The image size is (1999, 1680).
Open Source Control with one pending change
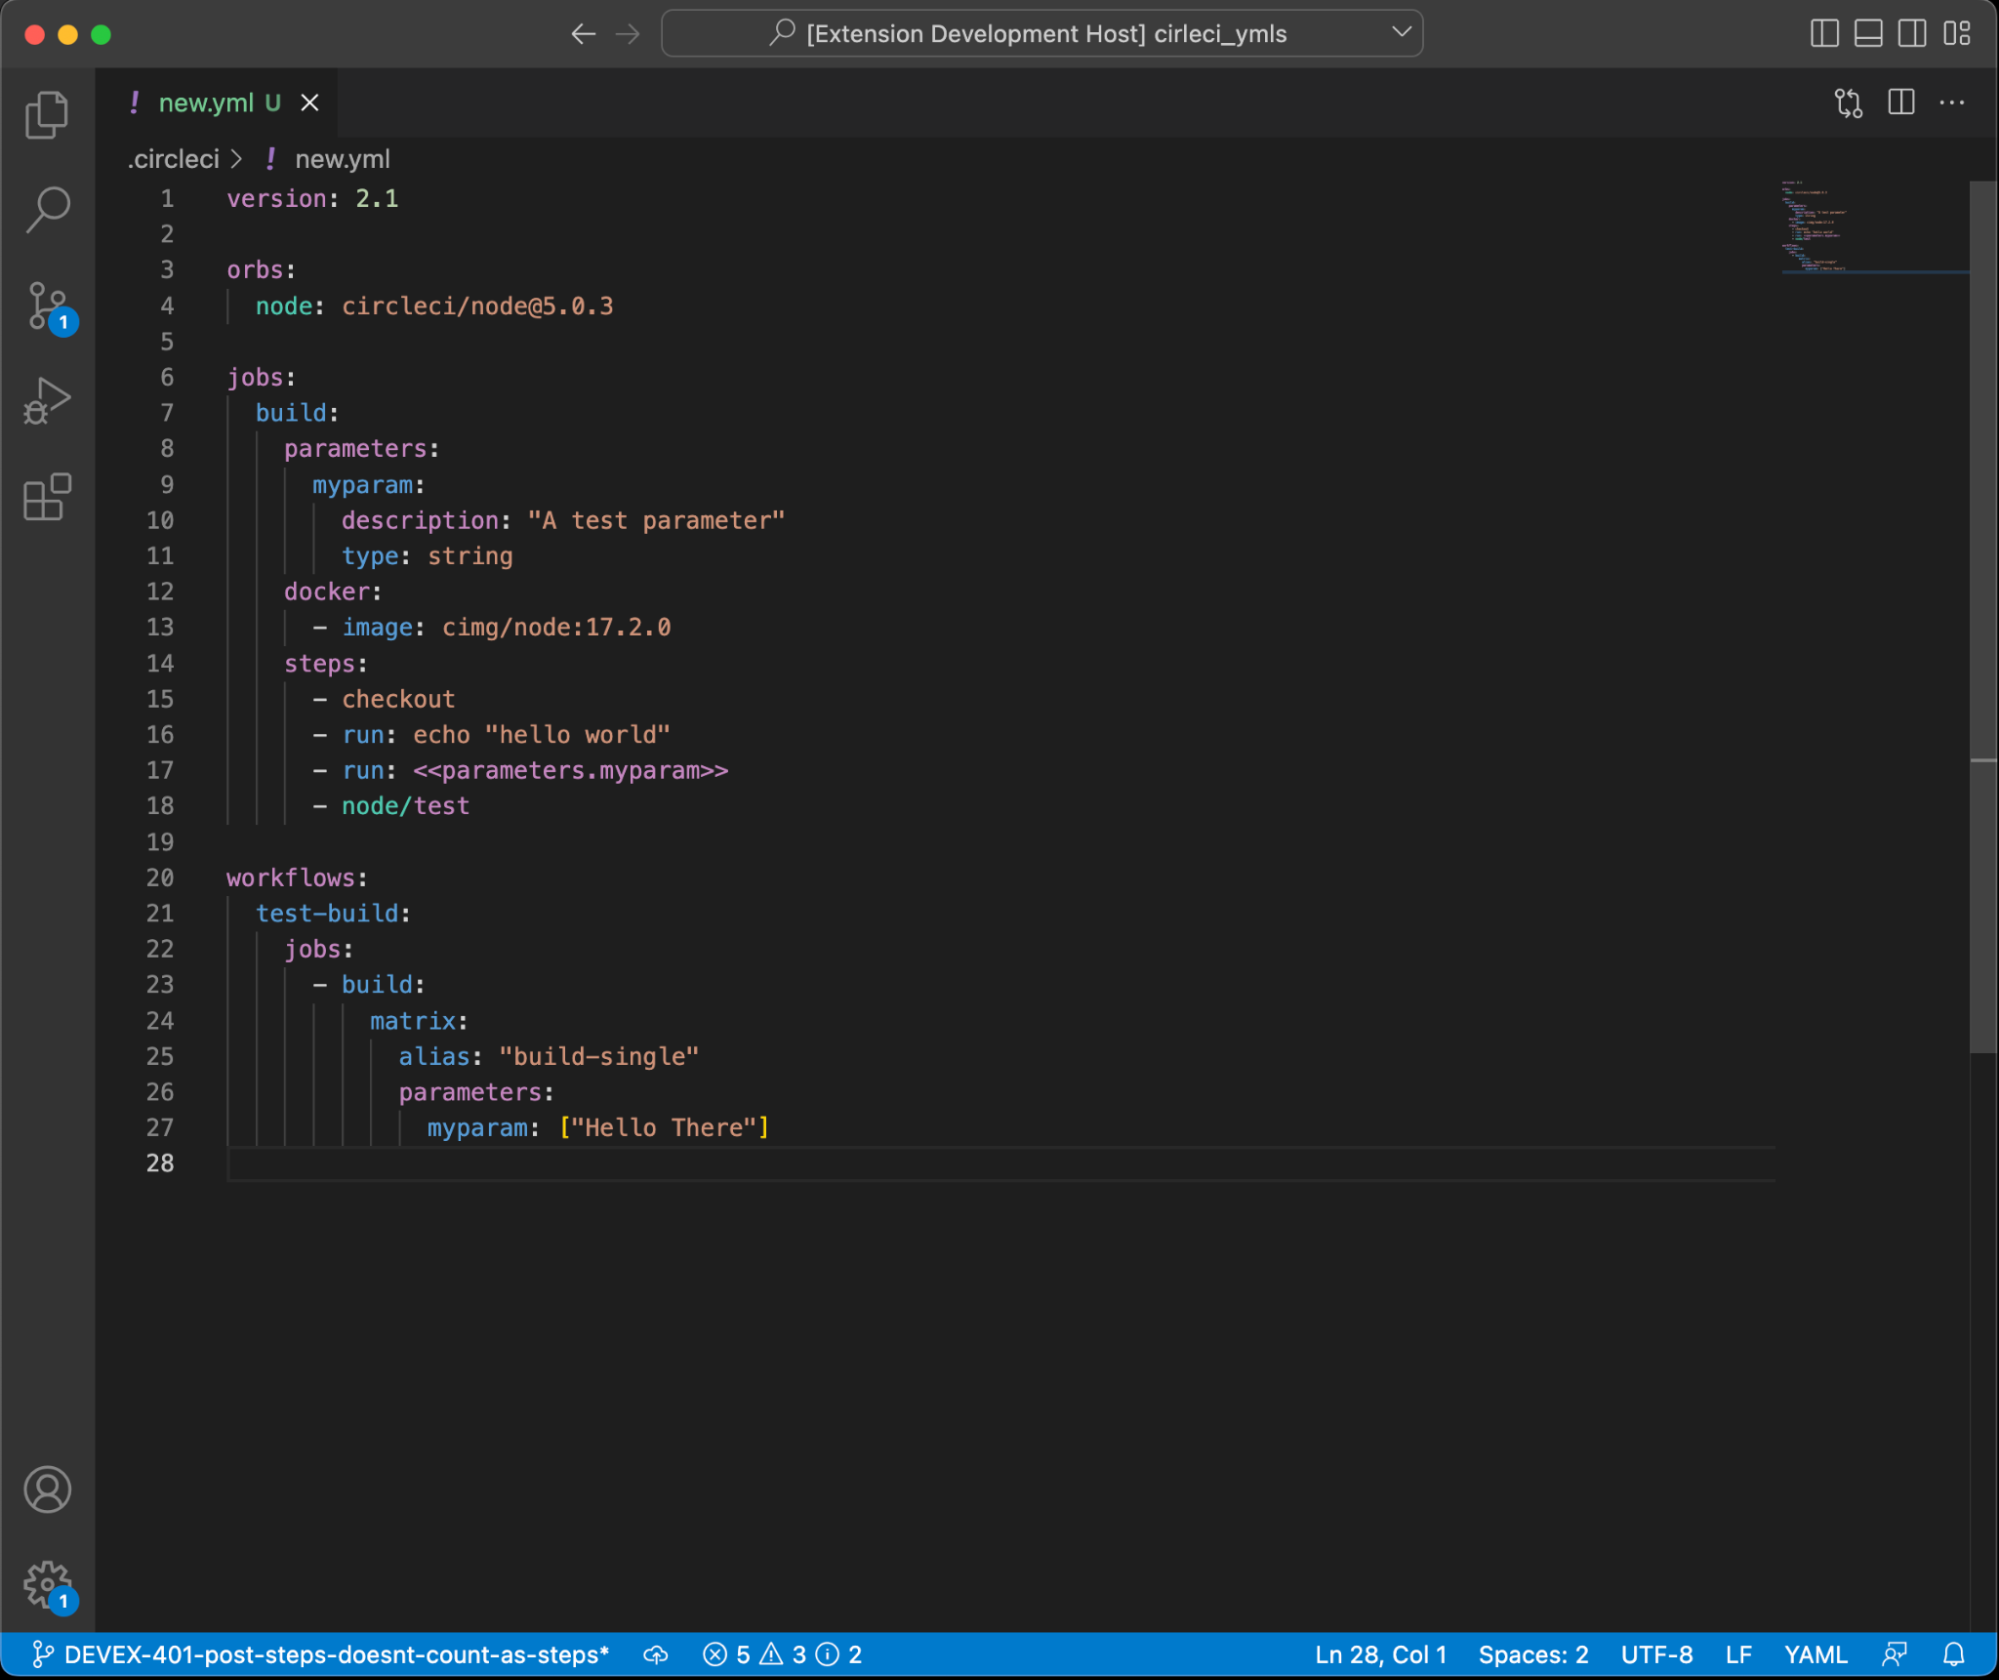pyautogui.click(x=47, y=303)
